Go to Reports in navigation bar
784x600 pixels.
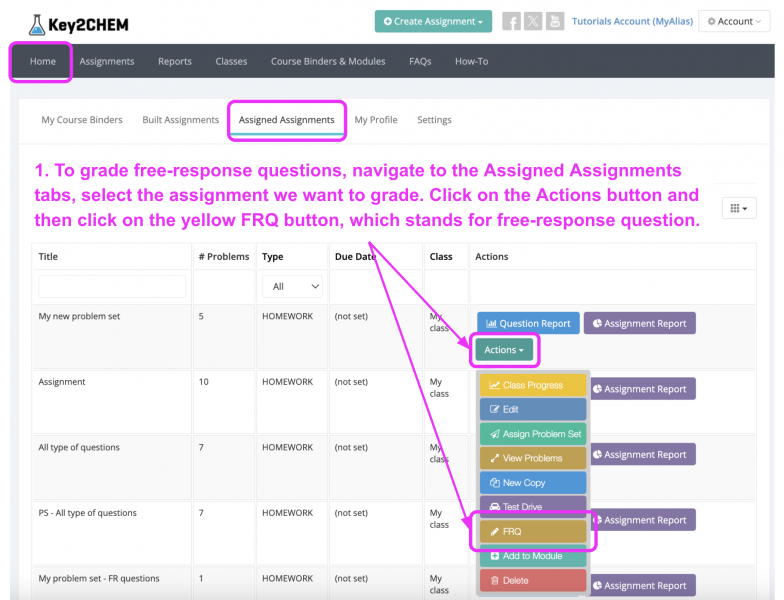tap(174, 61)
